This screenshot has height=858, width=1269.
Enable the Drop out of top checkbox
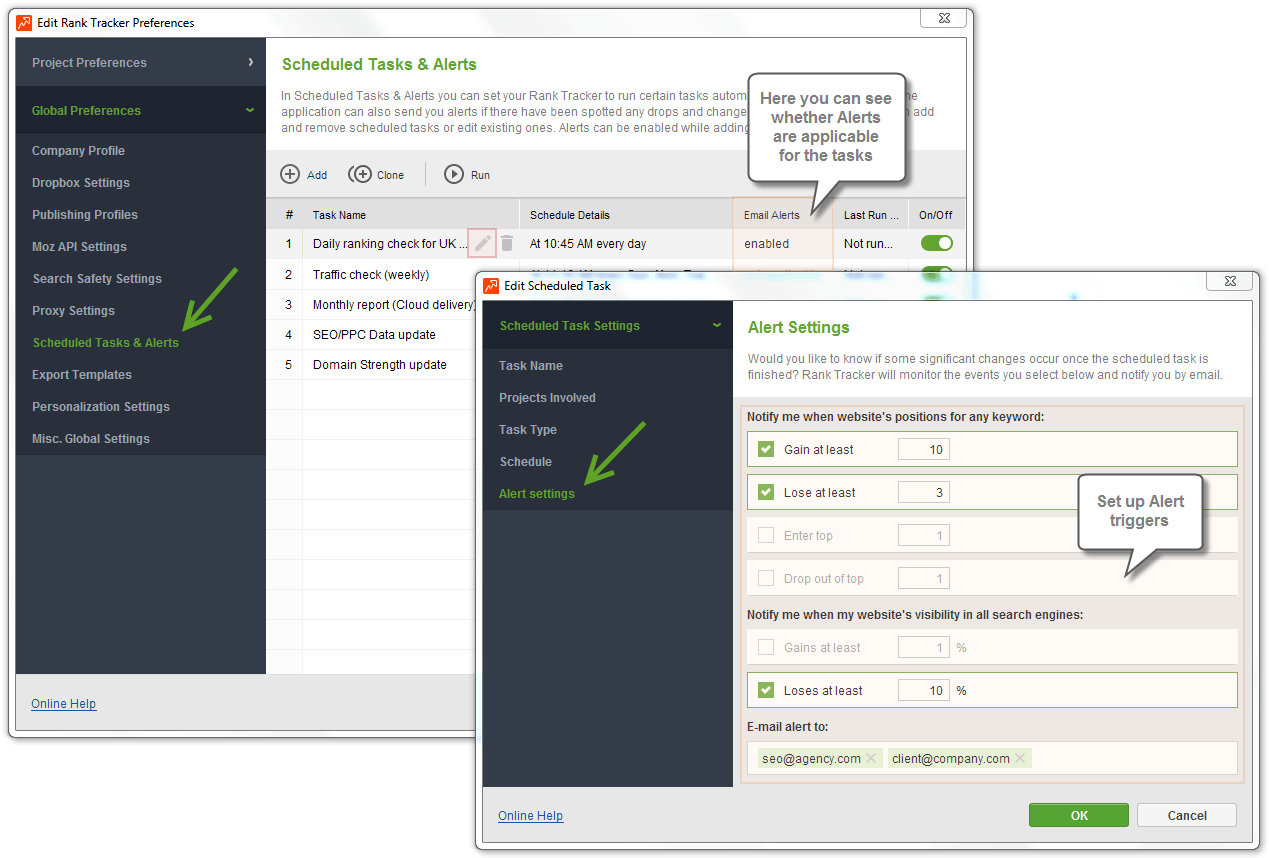click(x=766, y=578)
